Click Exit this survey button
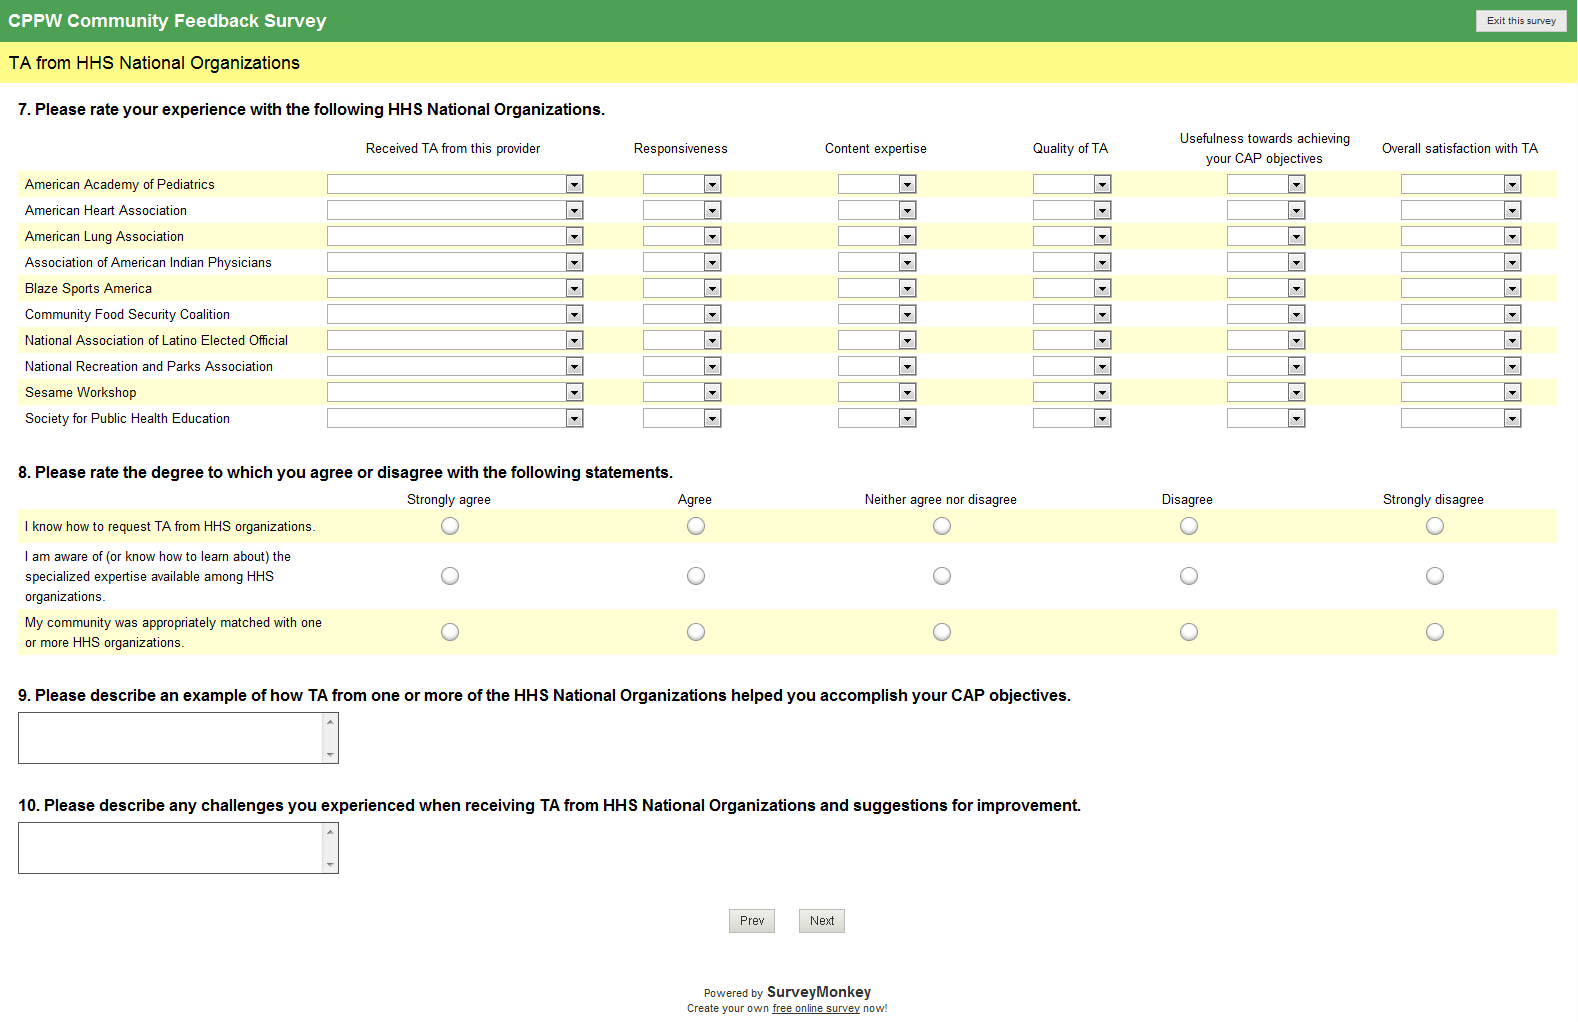This screenshot has height=1022, width=1578. (x=1520, y=21)
